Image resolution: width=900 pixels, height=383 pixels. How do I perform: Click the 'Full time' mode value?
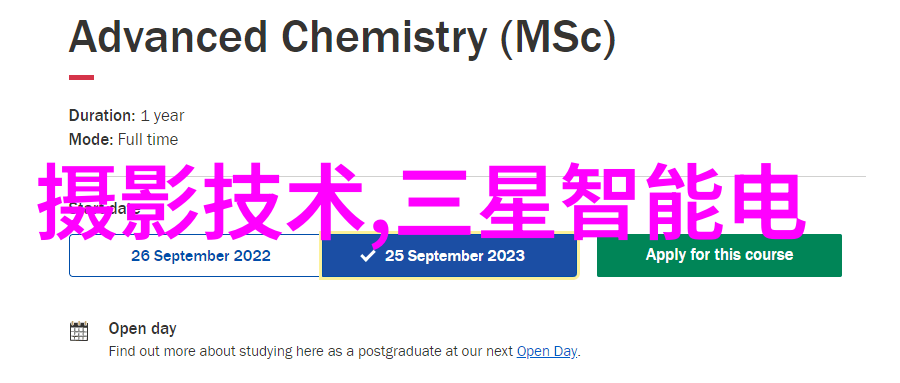coord(148,140)
